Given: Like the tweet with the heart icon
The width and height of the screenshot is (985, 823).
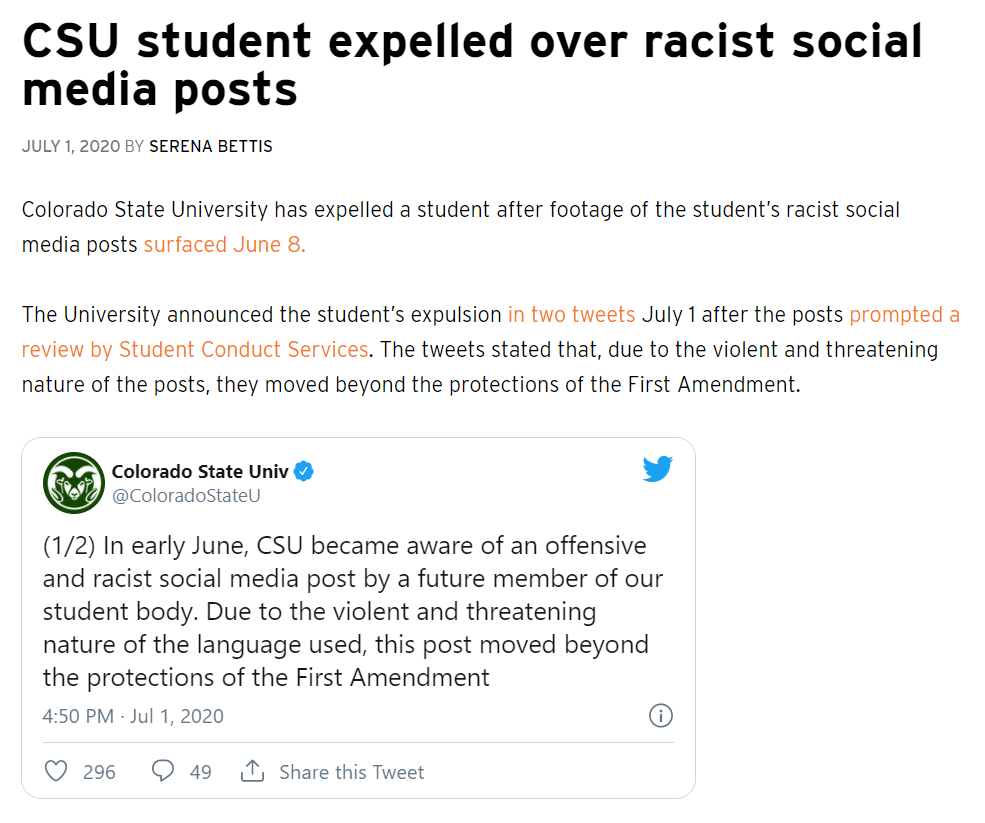Looking at the screenshot, I should tap(57, 771).
